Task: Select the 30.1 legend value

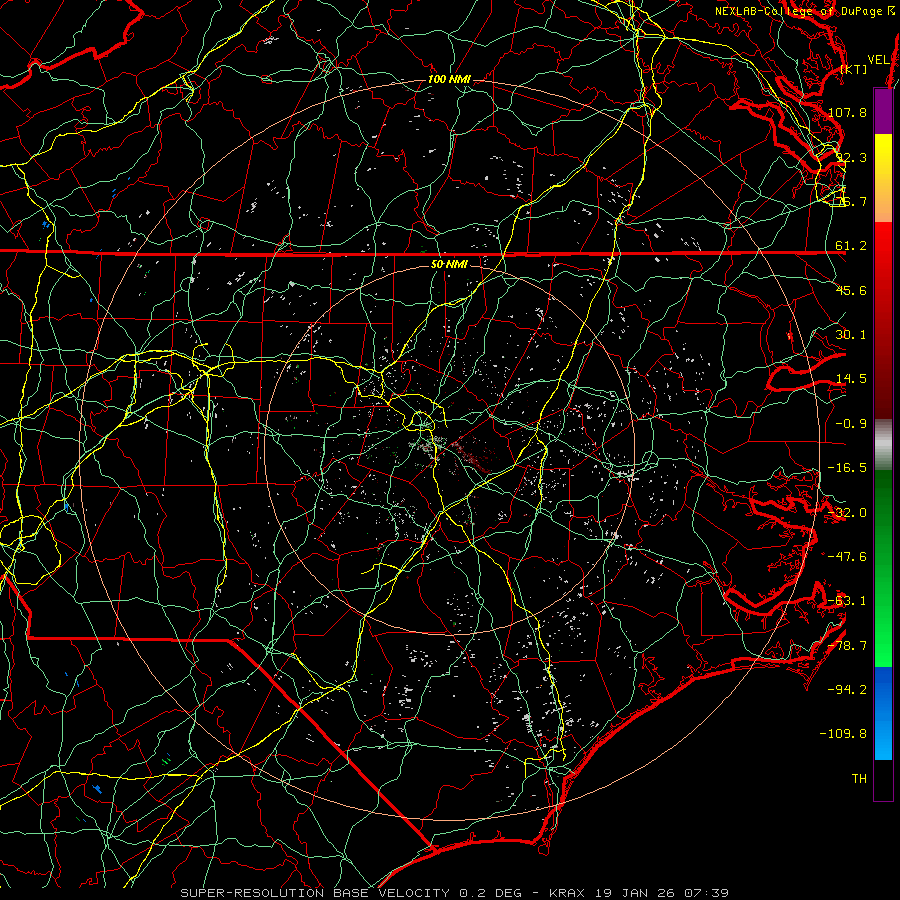Action: point(851,335)
